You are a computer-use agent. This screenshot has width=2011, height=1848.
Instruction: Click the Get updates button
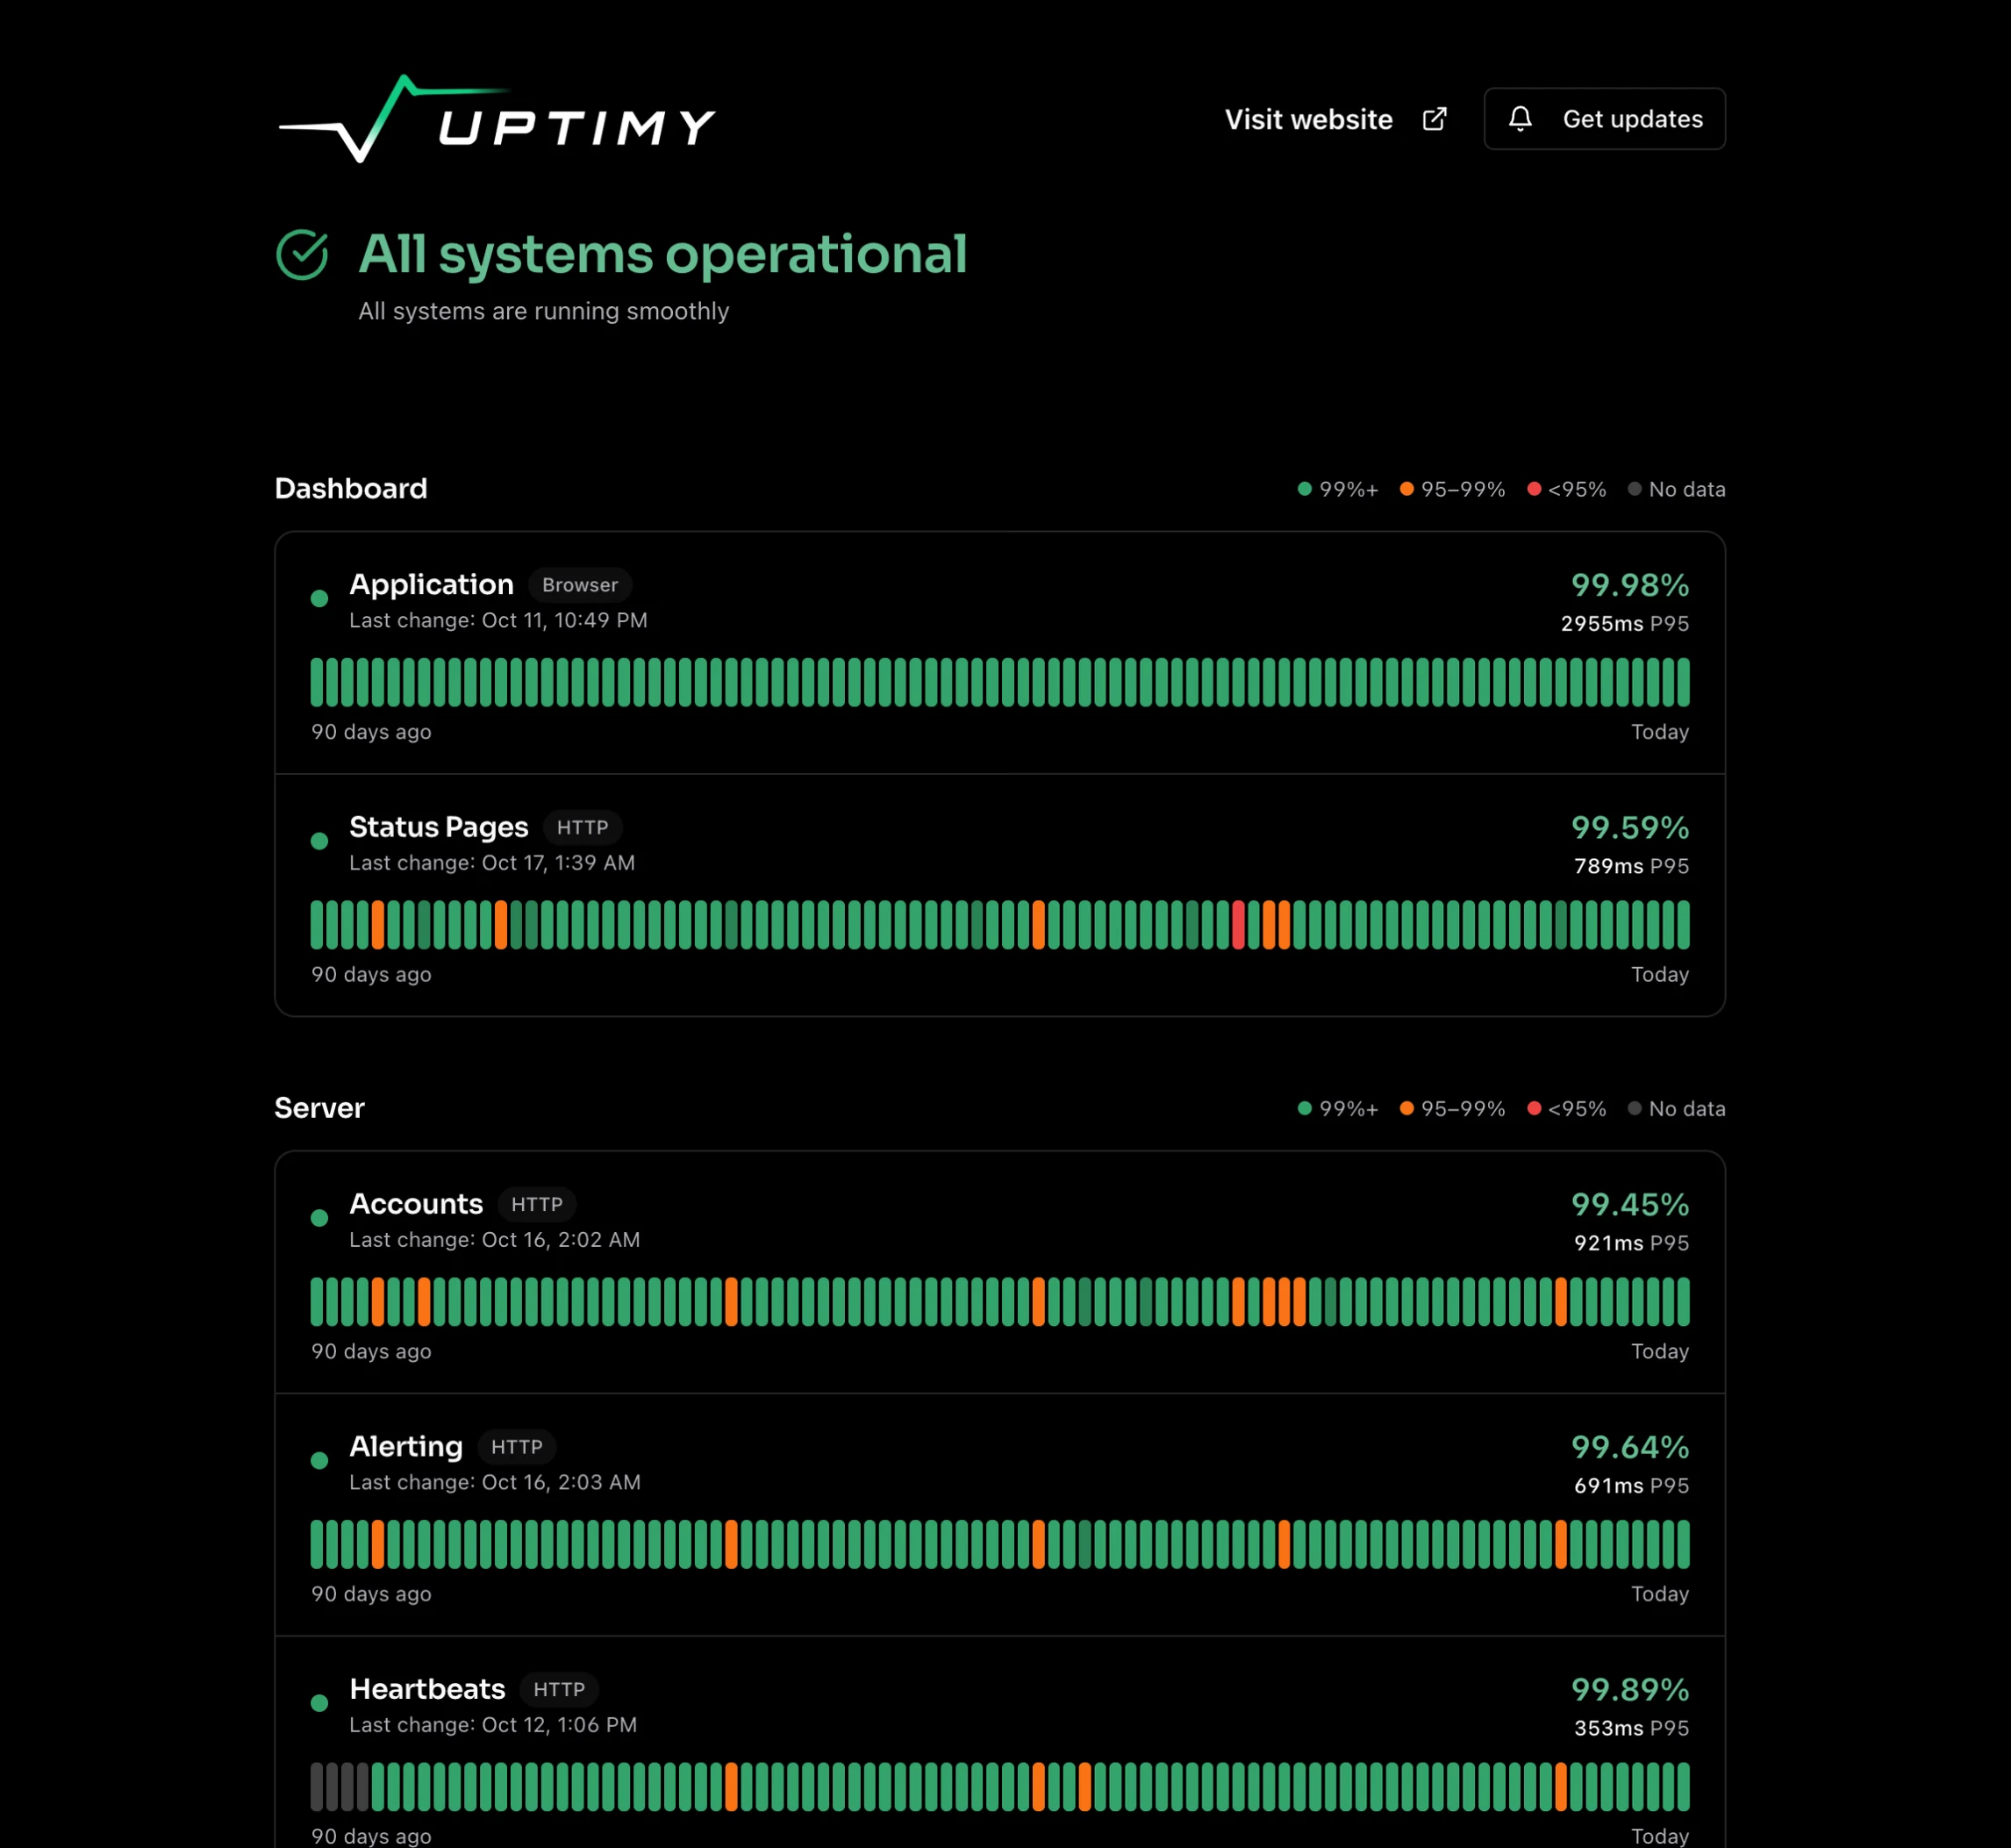pos(1604,119)
